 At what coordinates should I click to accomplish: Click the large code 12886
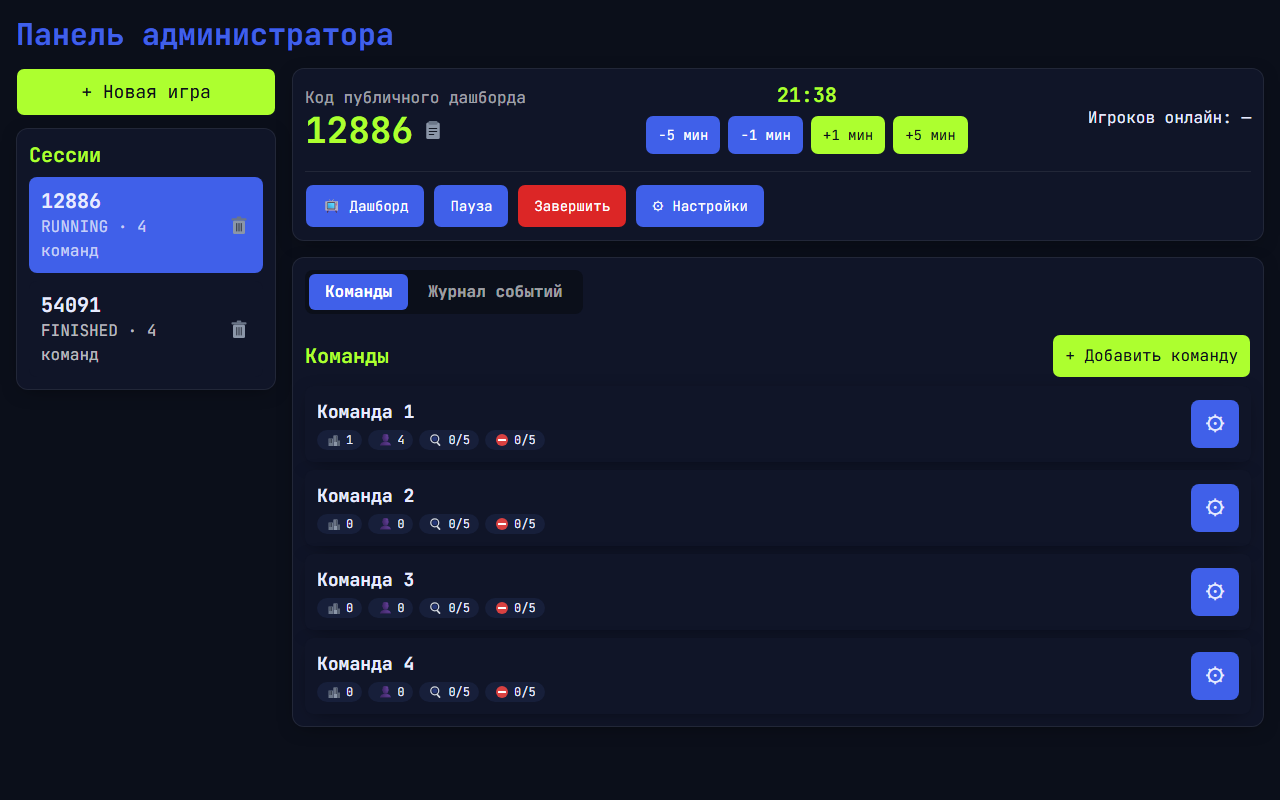click(359, 131)
